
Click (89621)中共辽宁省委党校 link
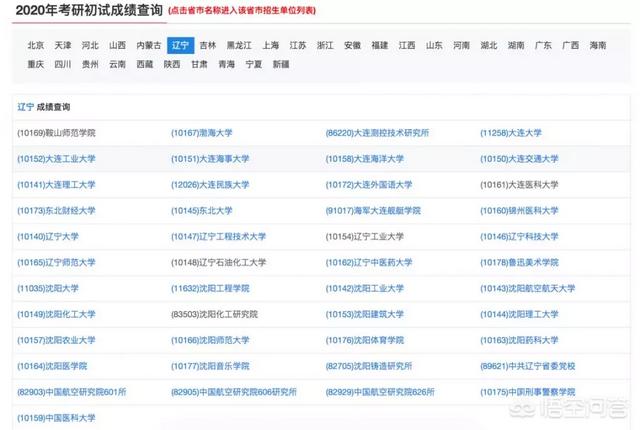(528, 366)
